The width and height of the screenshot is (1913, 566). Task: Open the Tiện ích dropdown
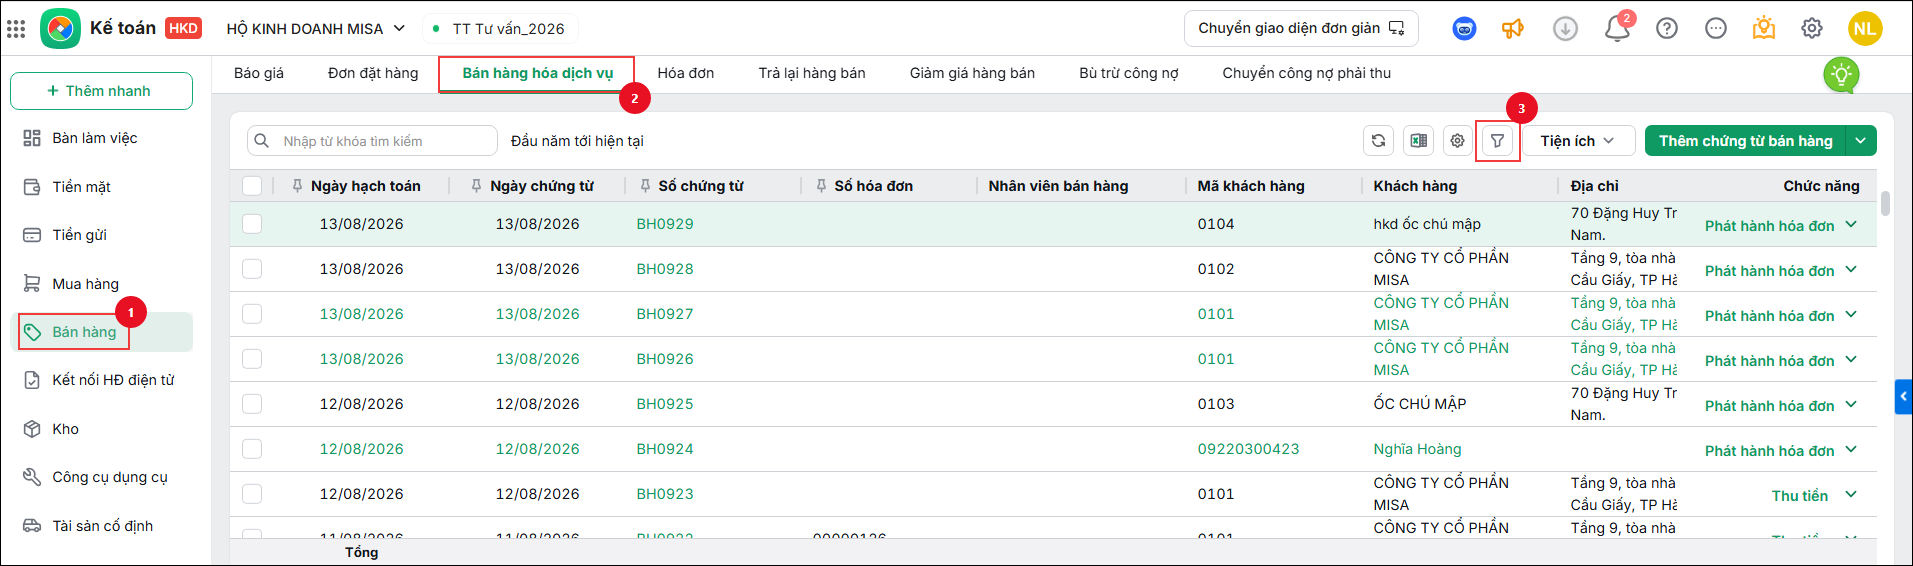(1578, 141)
